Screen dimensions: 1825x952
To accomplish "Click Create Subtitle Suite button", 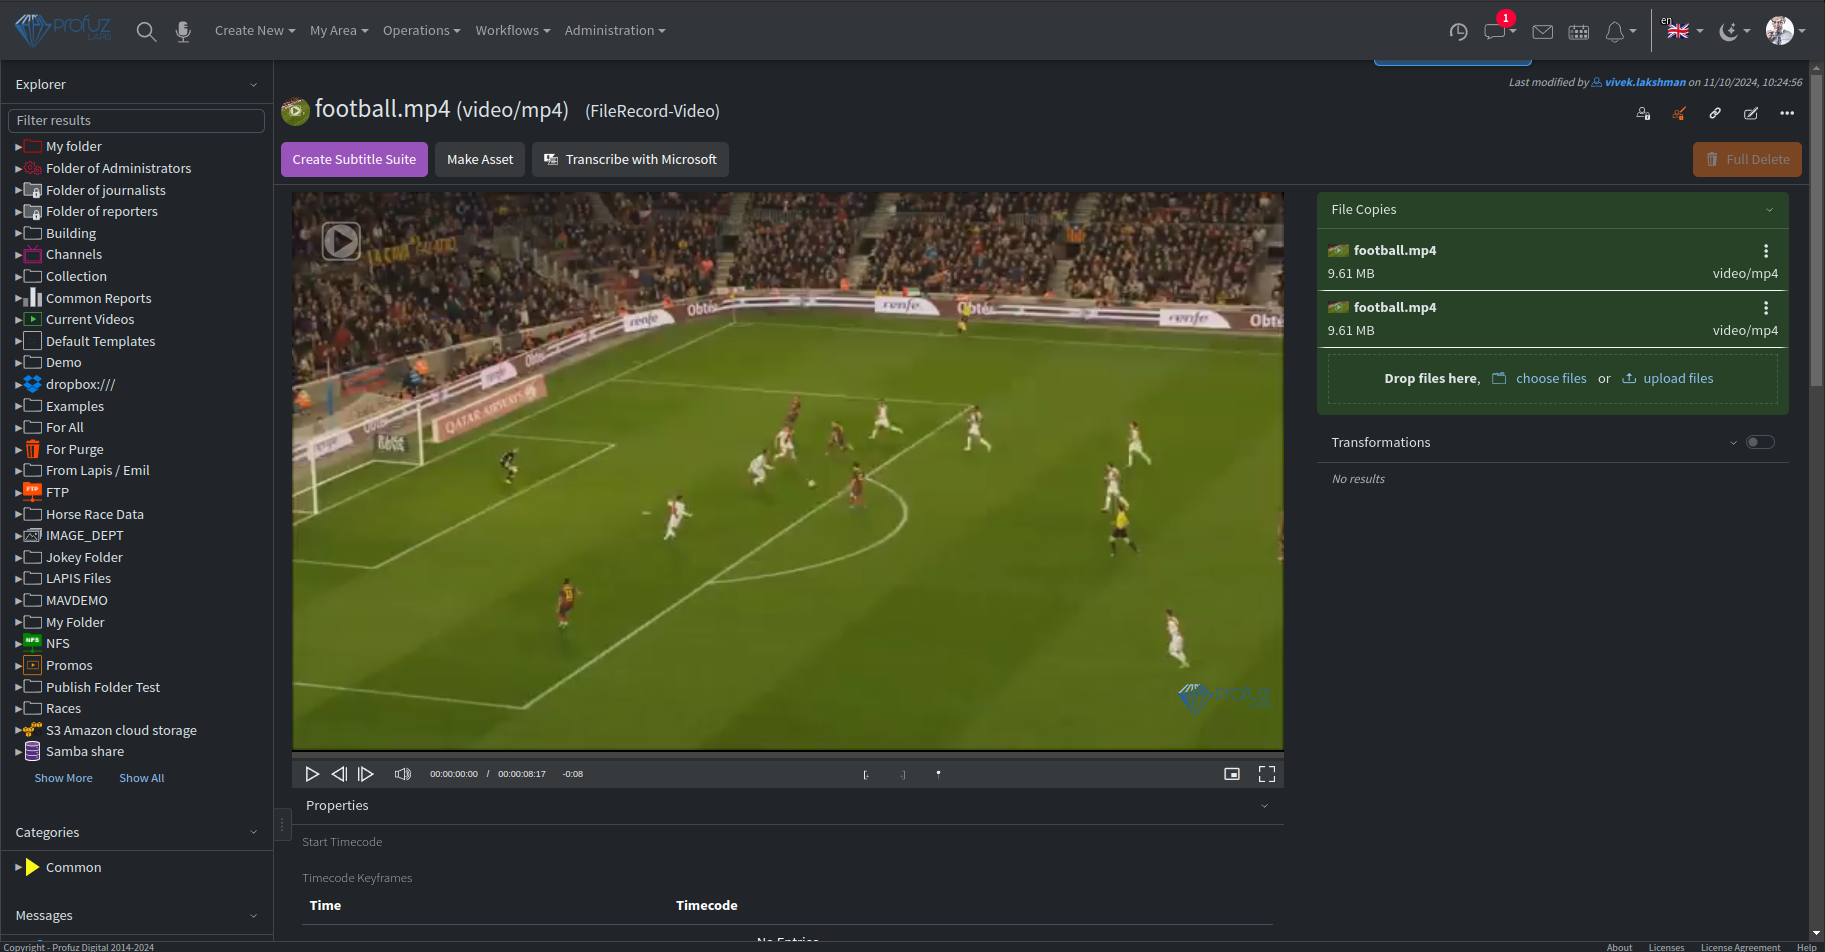I will [x=354, y=159].
